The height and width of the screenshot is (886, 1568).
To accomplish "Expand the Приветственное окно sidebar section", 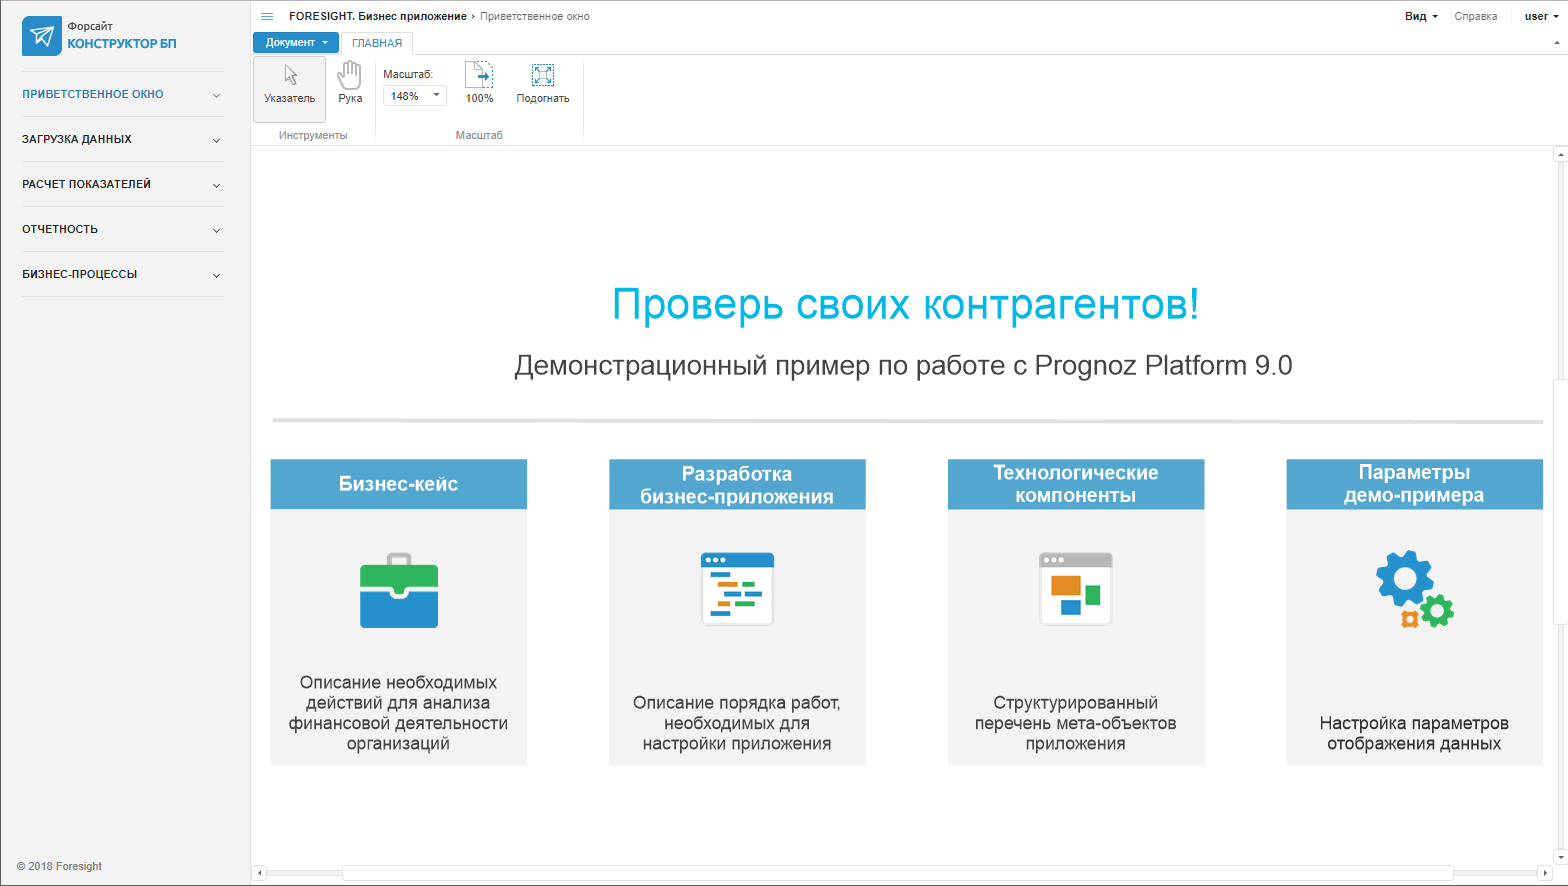I will [x=216, y=95].
